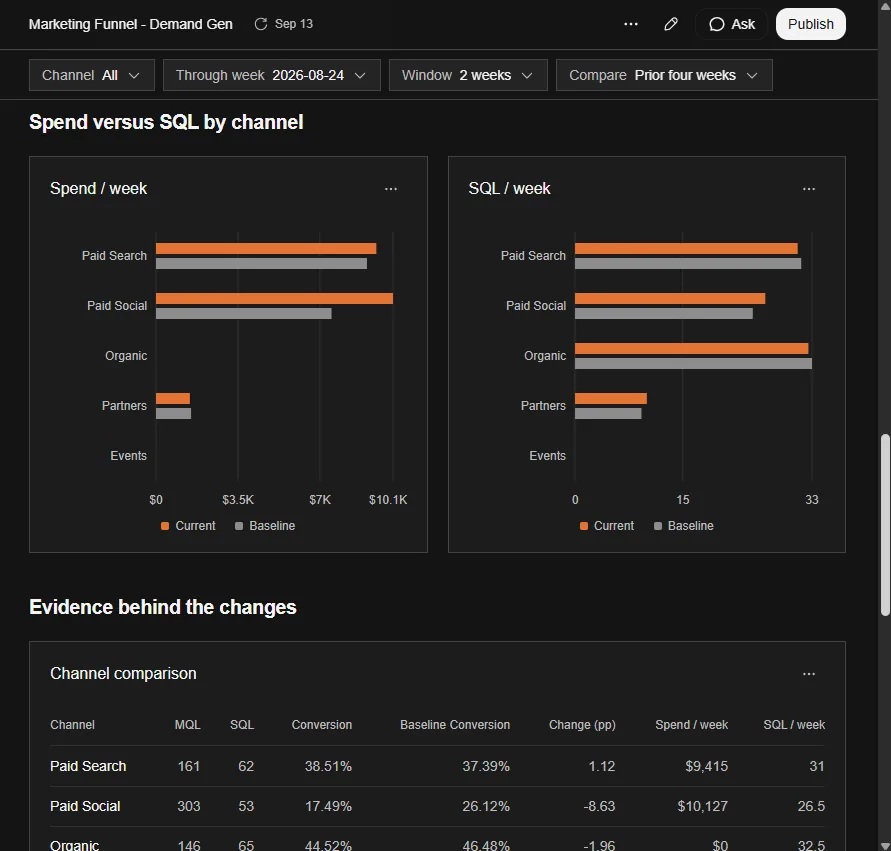Image resolution: width=891 pixels, height=851 pixels.
Task: Click the Marketing Funnel - Demand Gen title
Action: pyautogui.click(x=131, y=24)
